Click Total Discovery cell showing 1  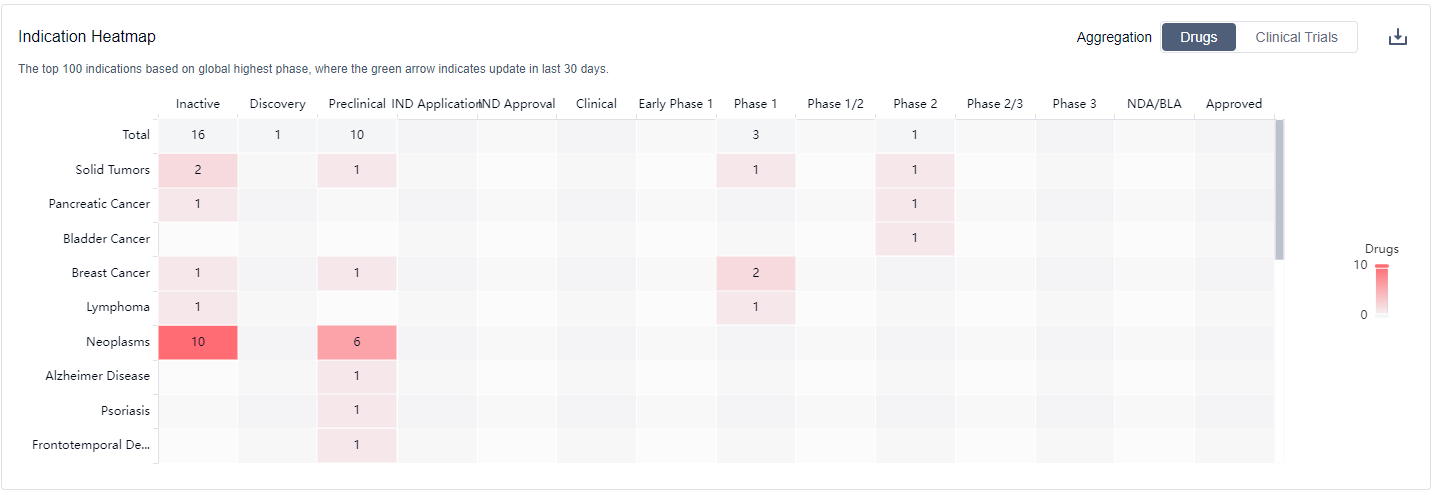(277, 135)
